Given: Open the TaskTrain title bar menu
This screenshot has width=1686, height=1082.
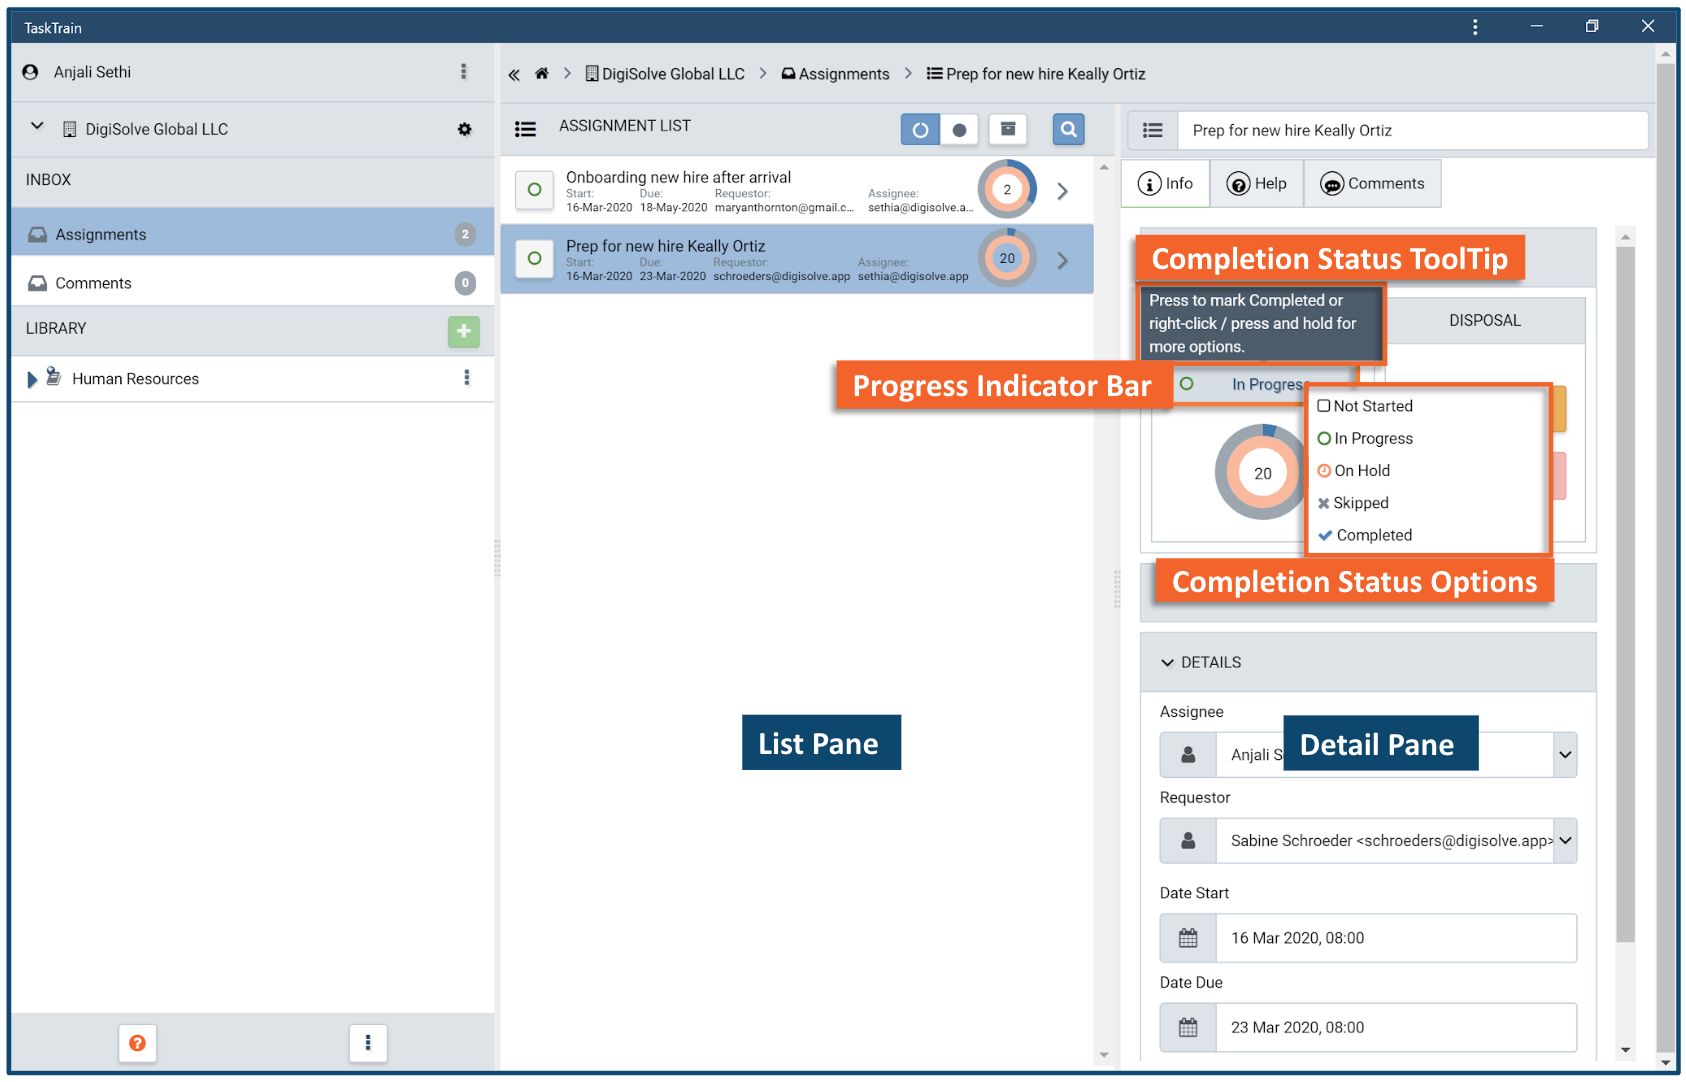Looking at the screenshot, I should click(1475, 27).
